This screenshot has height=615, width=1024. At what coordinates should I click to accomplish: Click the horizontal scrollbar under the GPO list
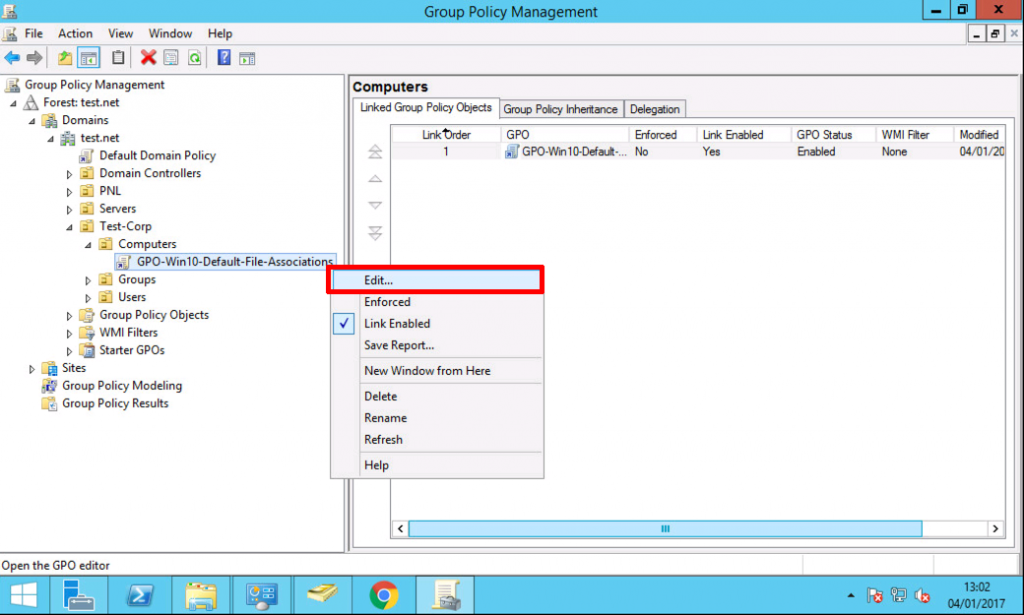tap(664, 528)
